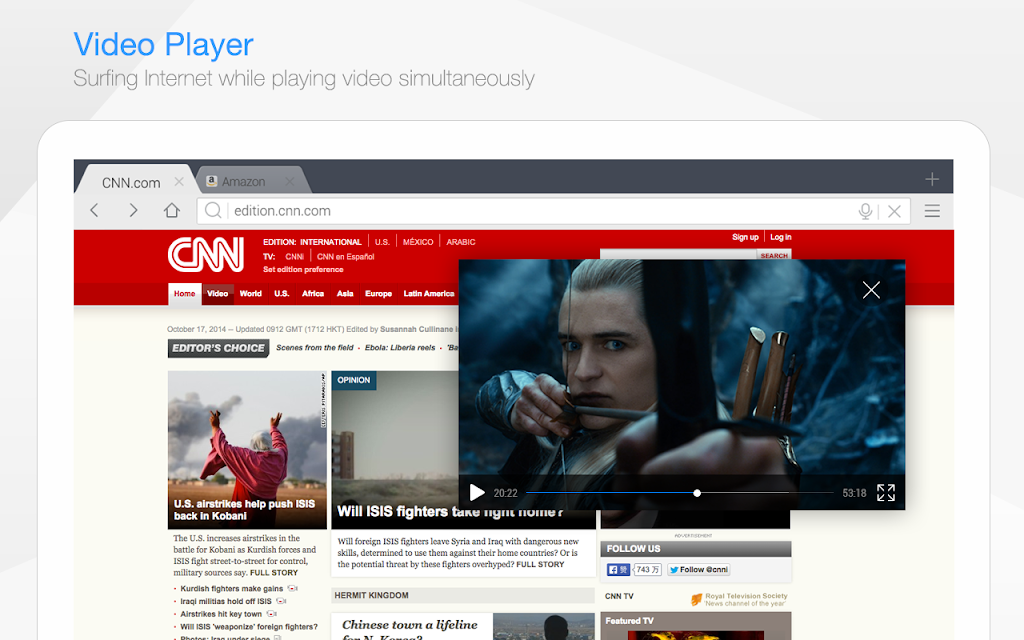Play the floating video

click(x=477, y=492)
